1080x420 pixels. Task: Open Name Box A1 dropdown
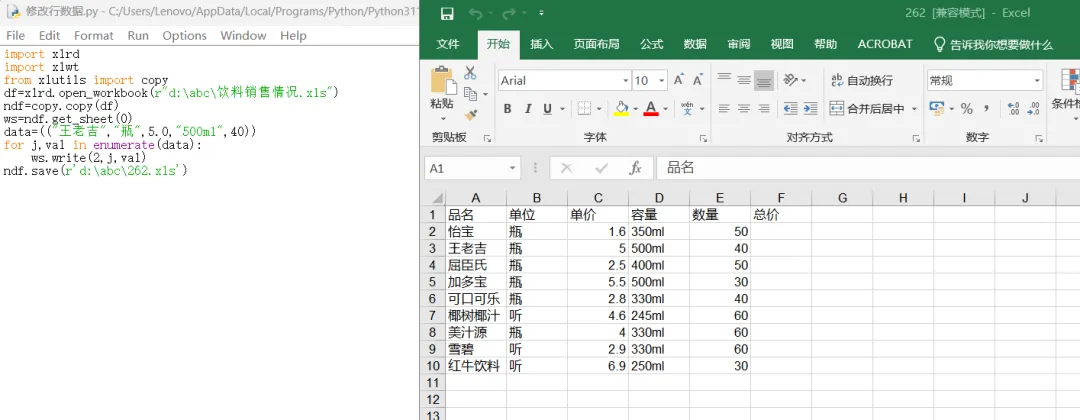click(x=512, y=168)
